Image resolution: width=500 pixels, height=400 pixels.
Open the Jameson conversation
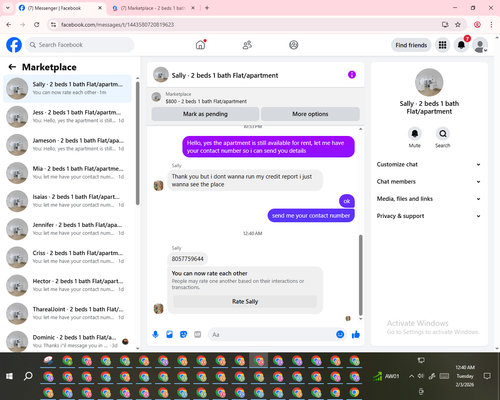67,145
